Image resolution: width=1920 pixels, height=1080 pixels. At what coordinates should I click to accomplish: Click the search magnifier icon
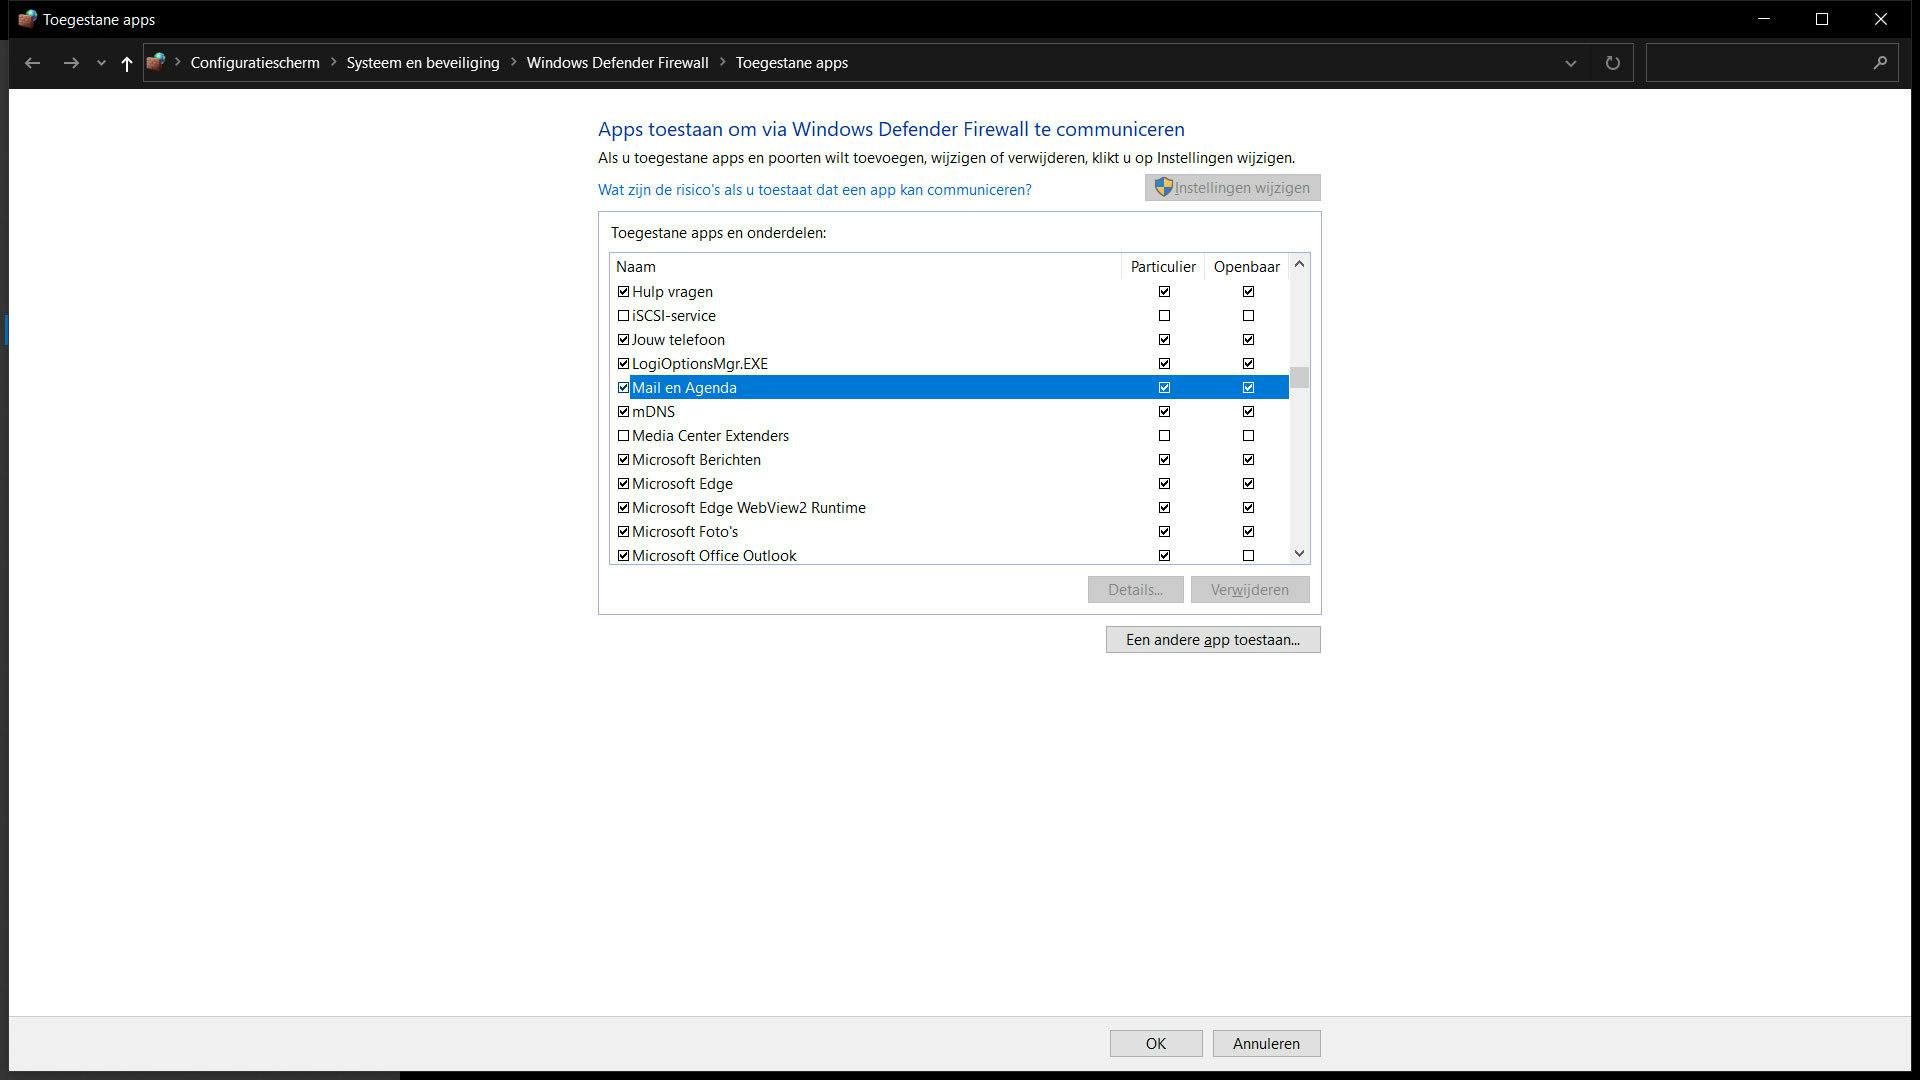tap(1879, 63)
